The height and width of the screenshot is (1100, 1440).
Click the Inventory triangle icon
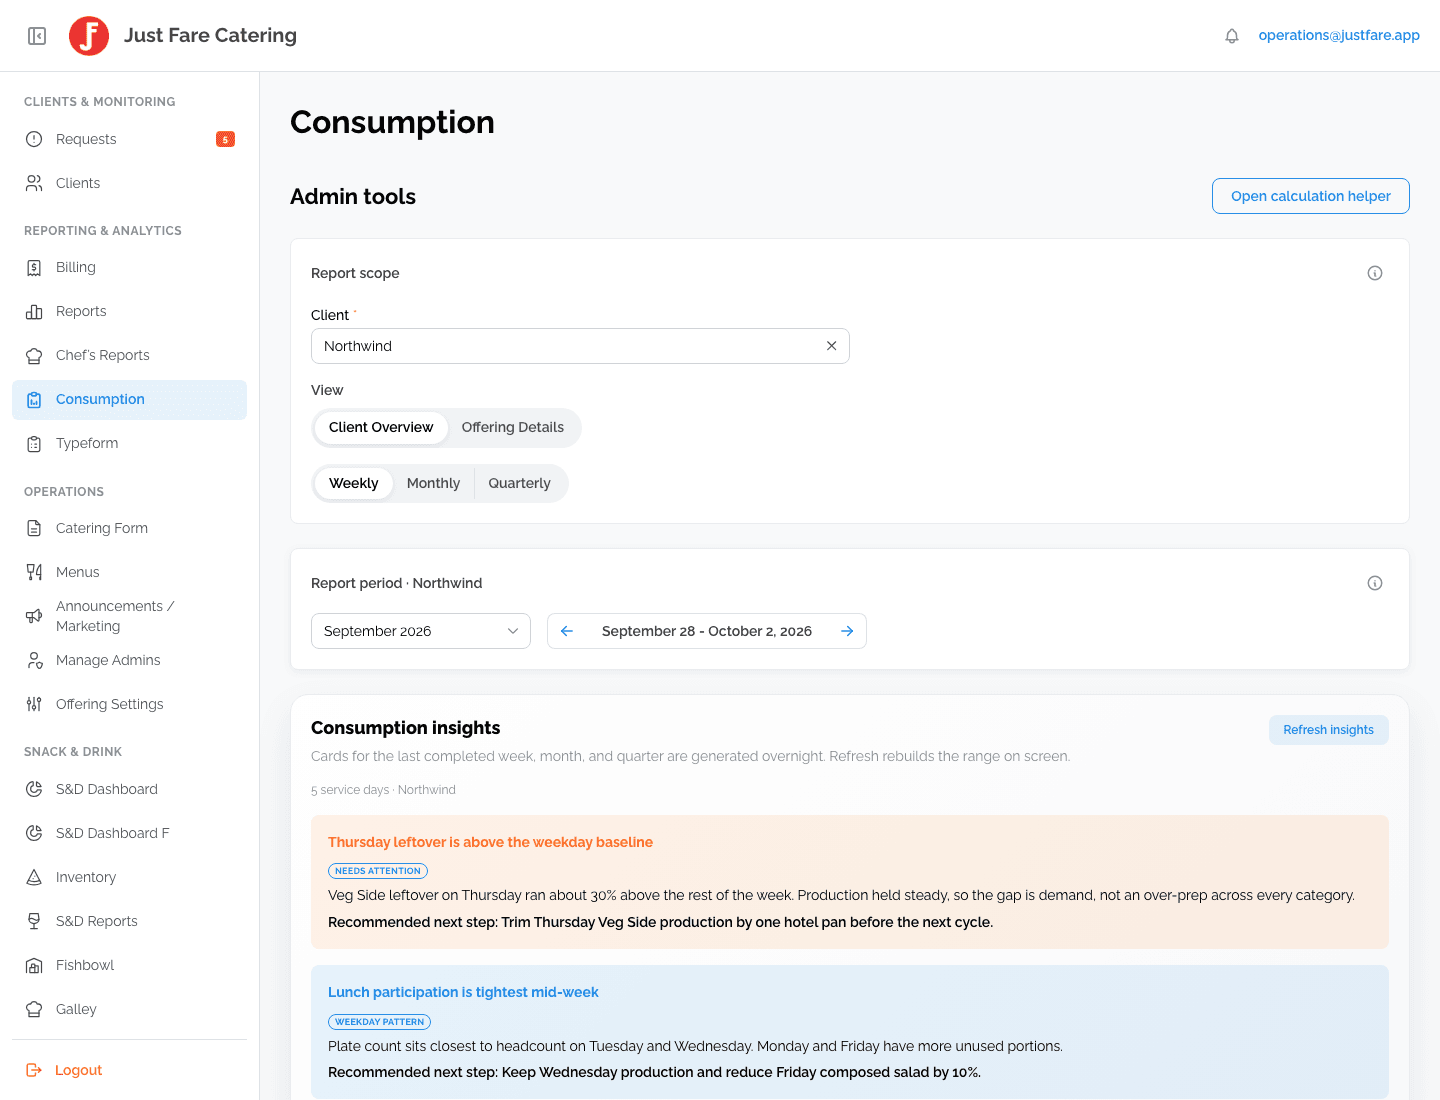pos(34,877)
